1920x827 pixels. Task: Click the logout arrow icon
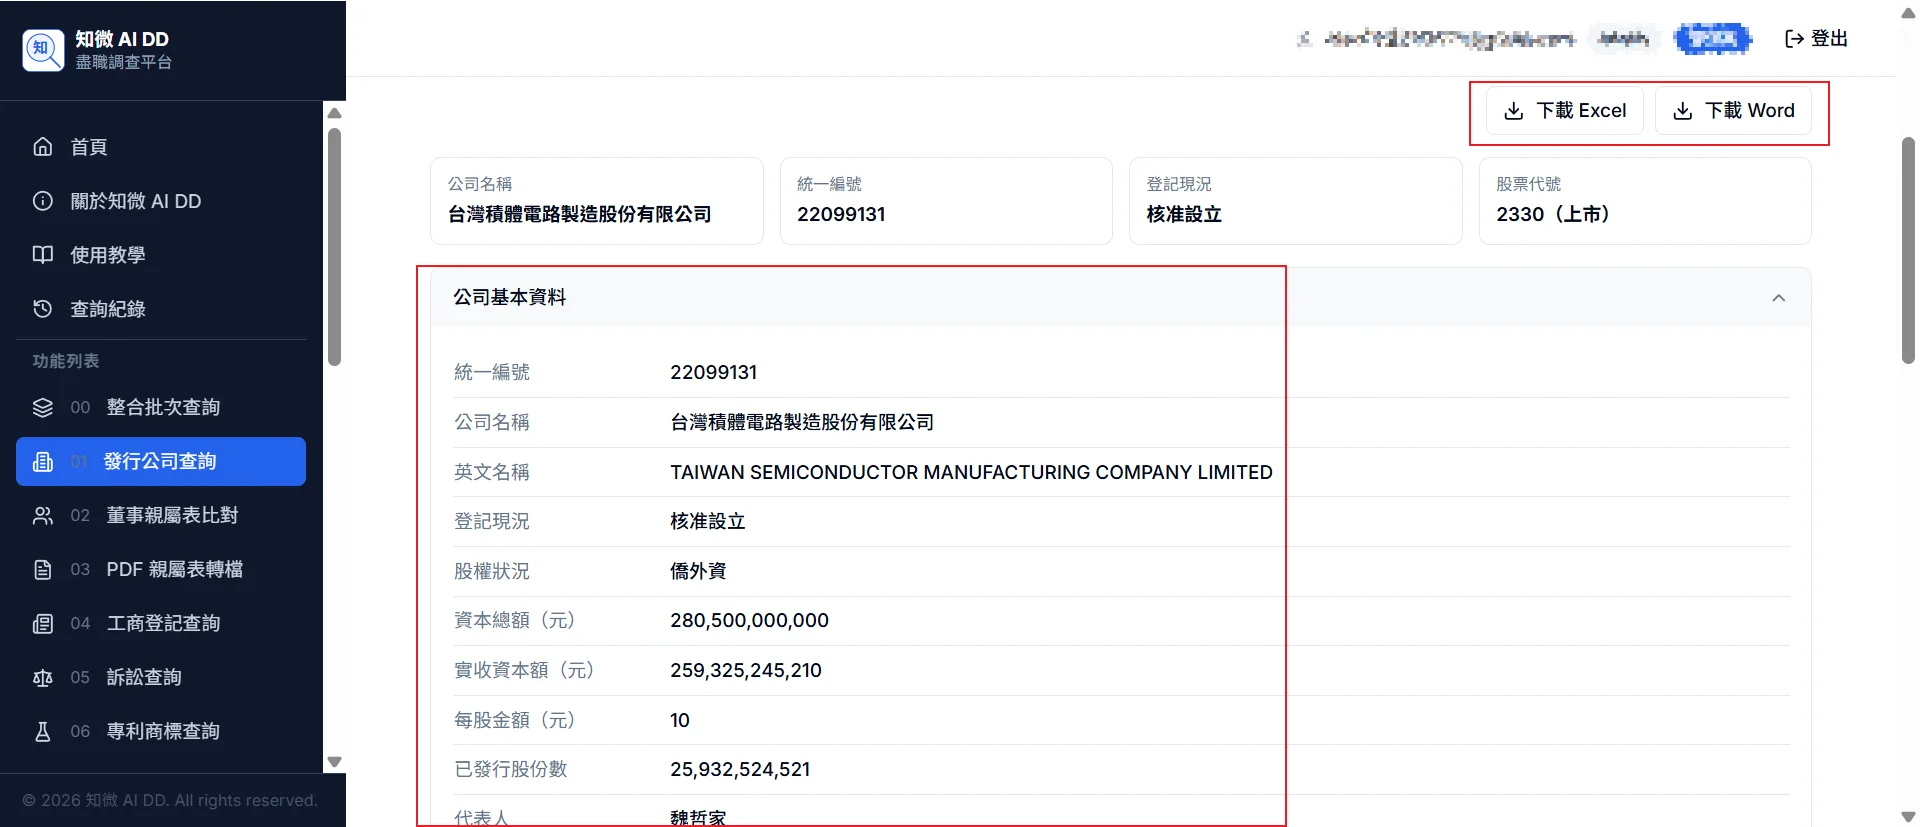pos(1794,39)
